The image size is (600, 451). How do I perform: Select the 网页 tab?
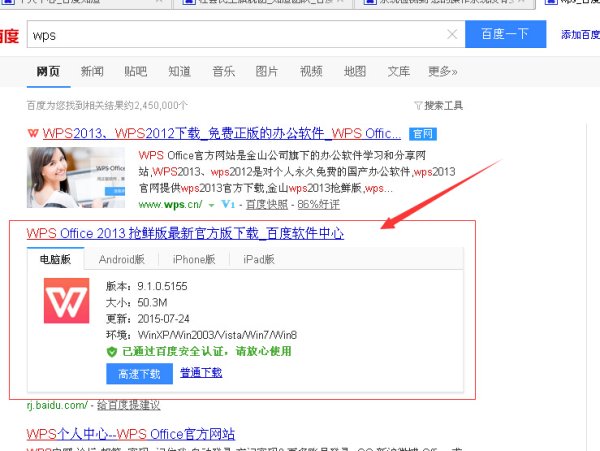(x=48, y=72)
